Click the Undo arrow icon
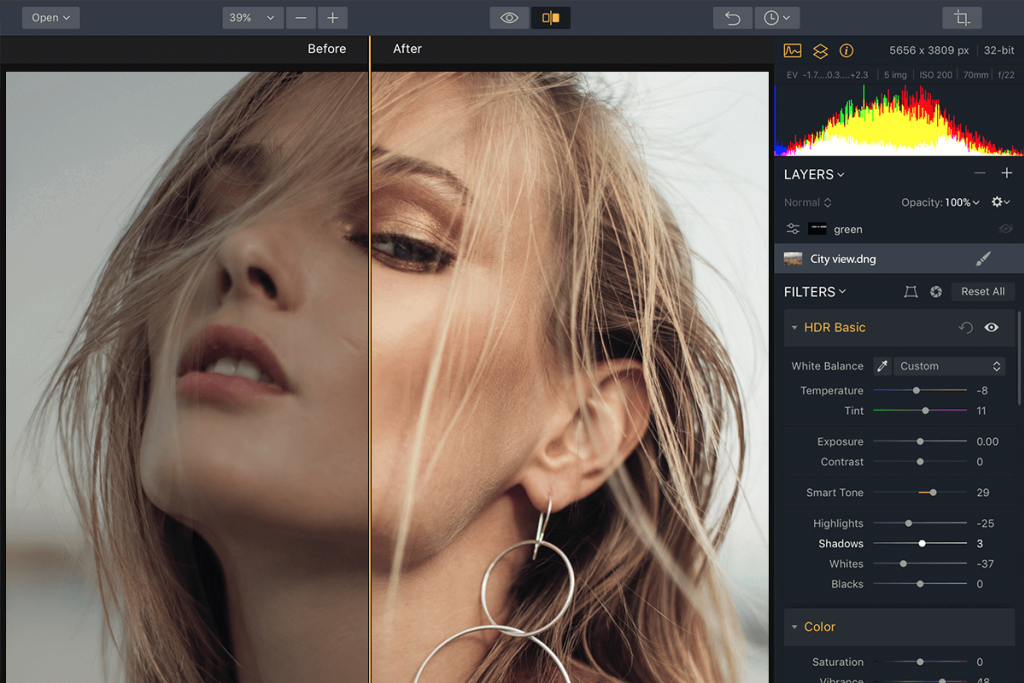This screenshot has height=683, width=1024. coord(731,17)
